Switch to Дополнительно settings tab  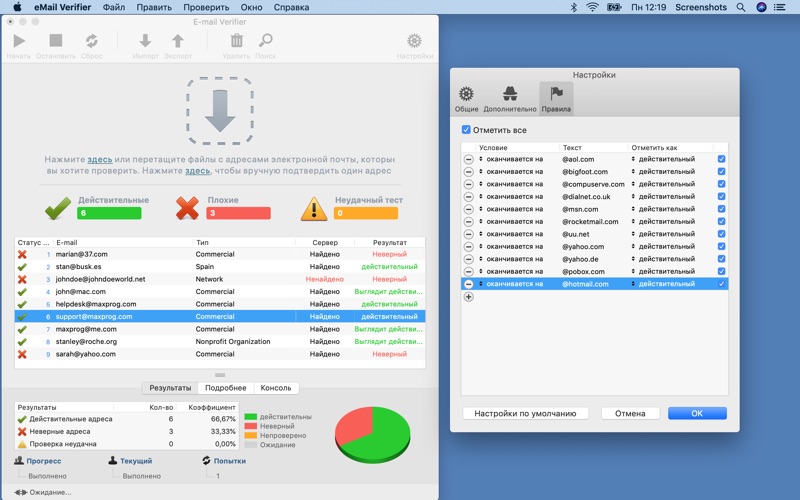click(510, 99)
